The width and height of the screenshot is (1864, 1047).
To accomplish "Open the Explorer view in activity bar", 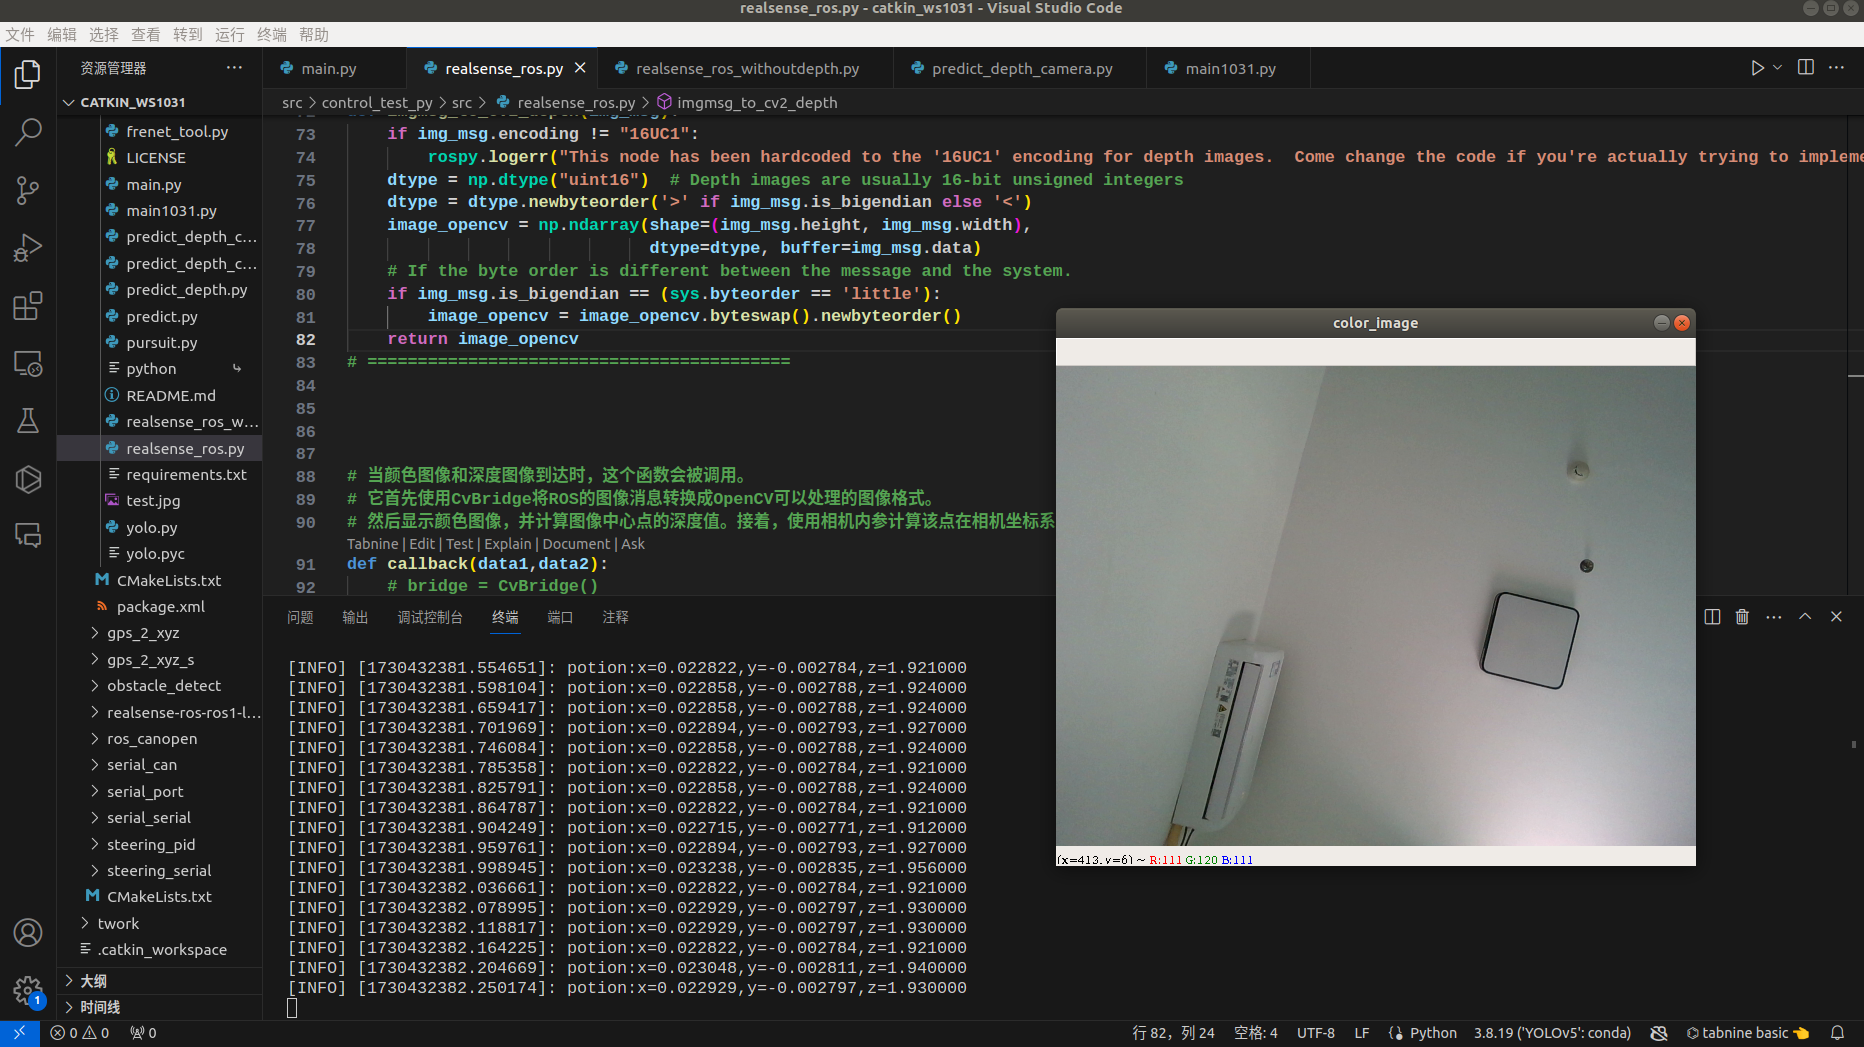I will point(27,73).
